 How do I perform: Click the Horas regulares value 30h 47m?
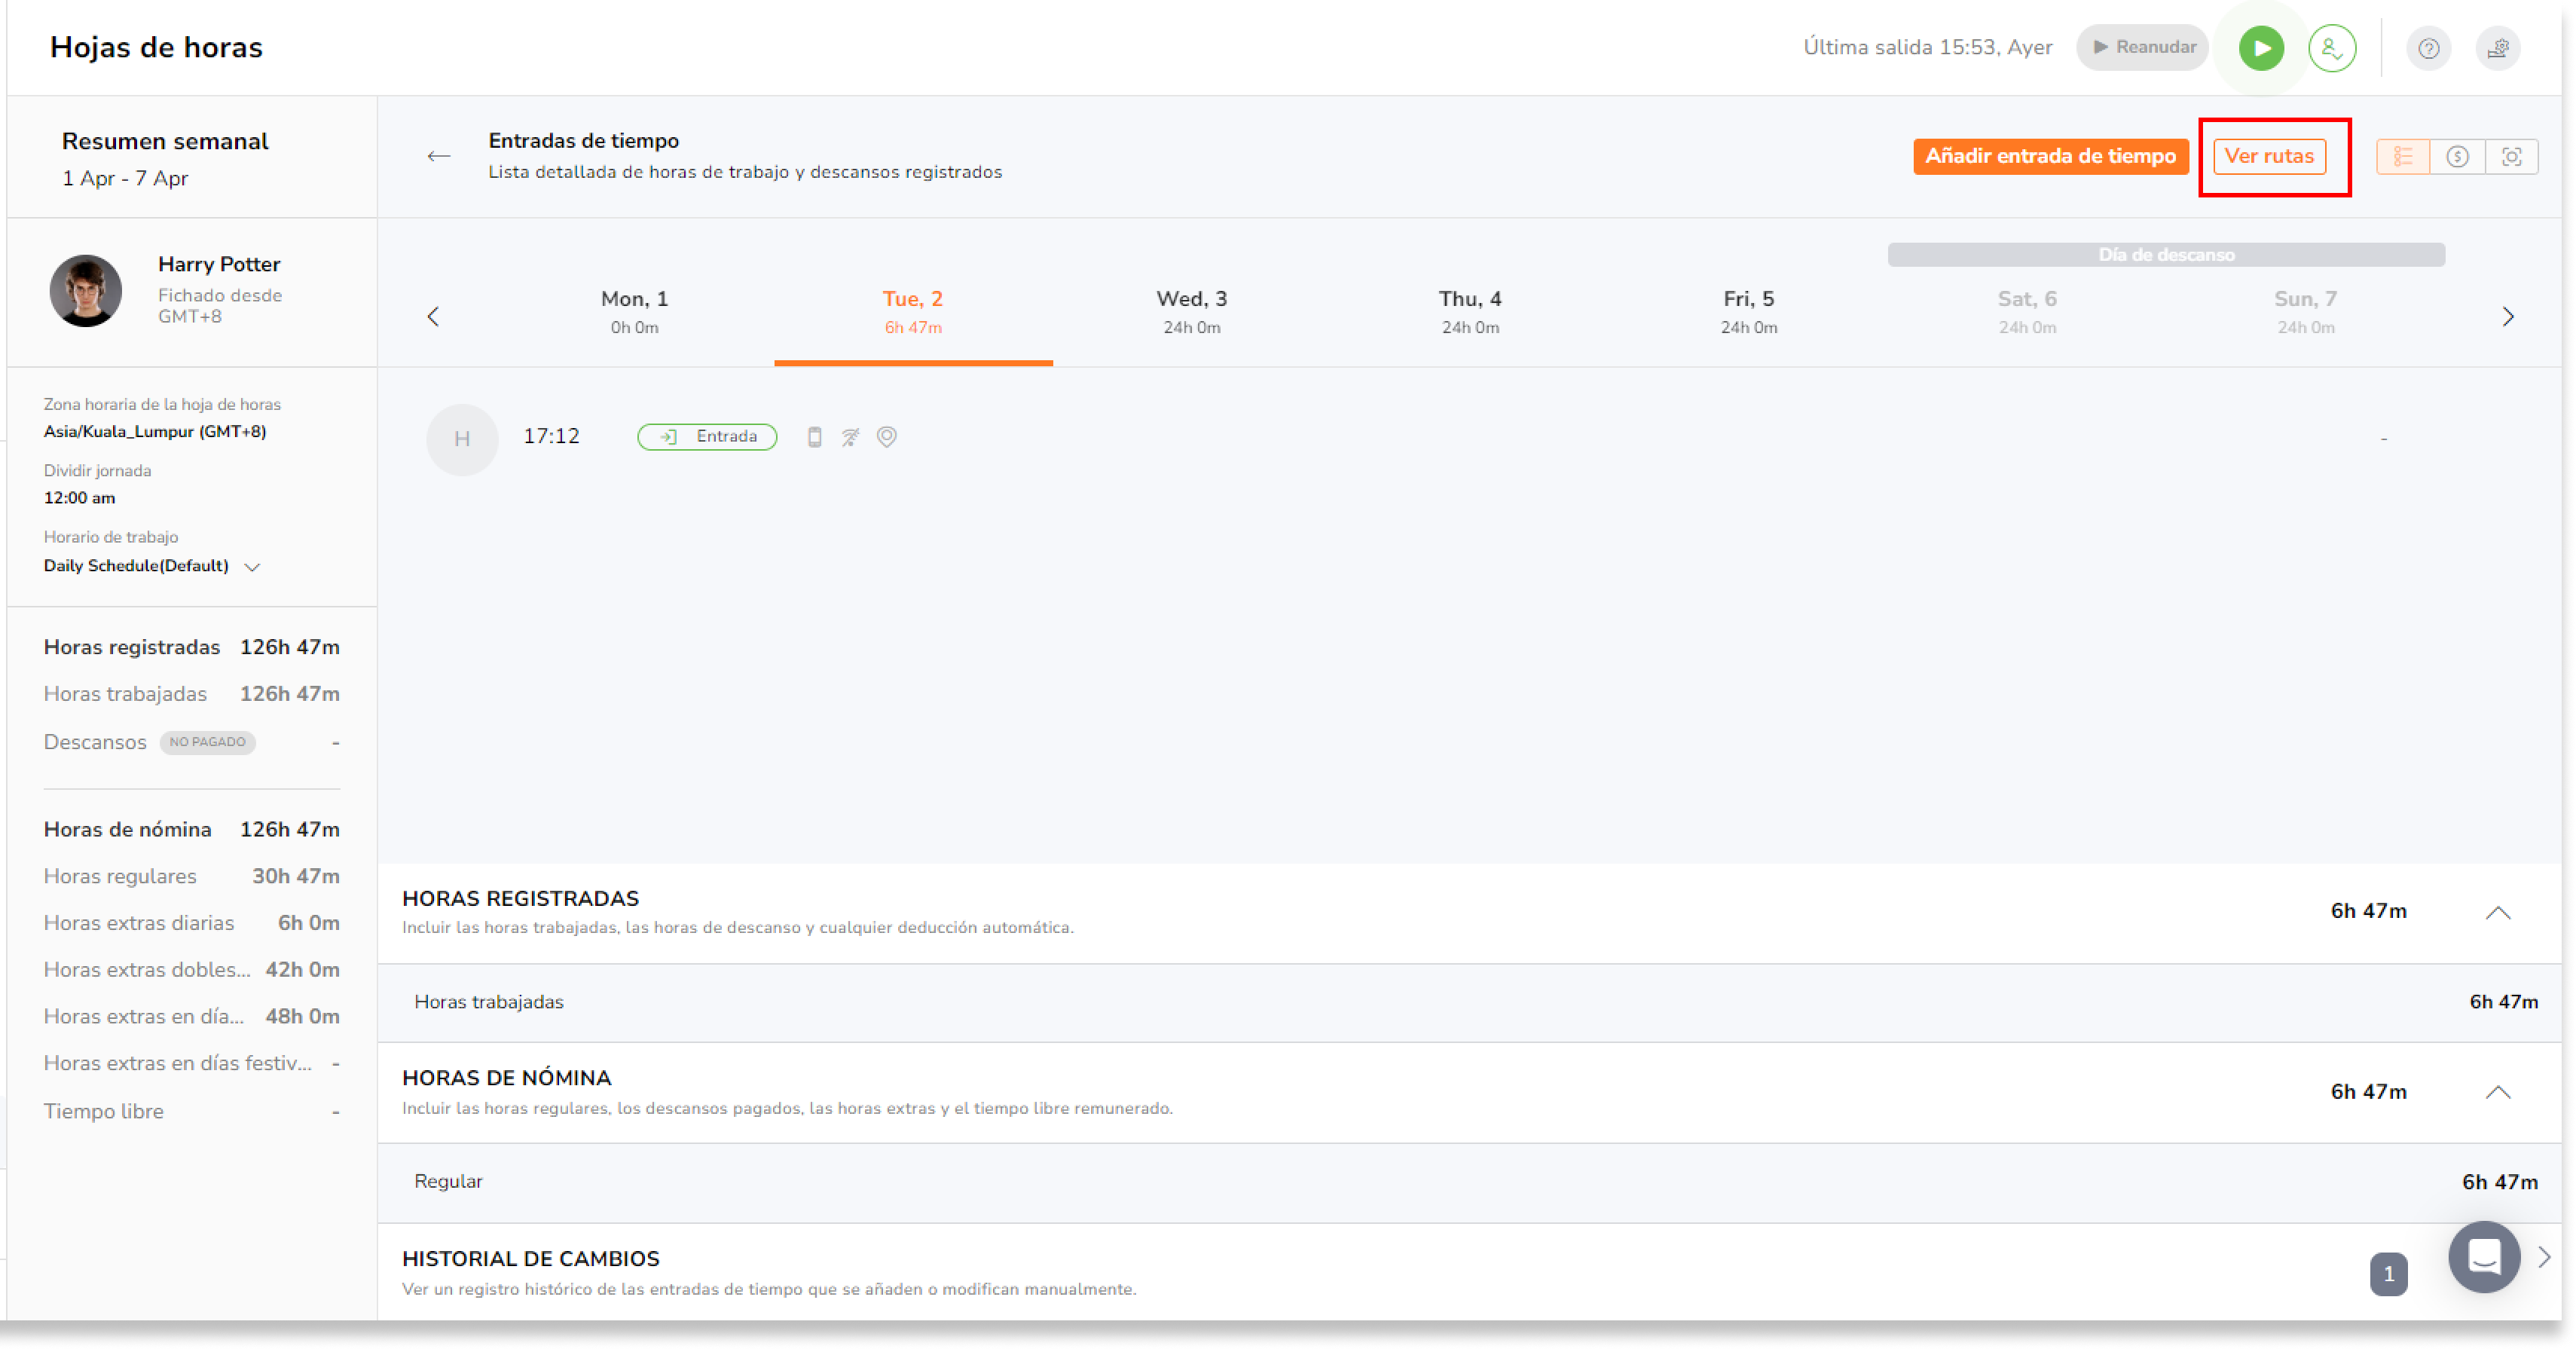(295, 876)
